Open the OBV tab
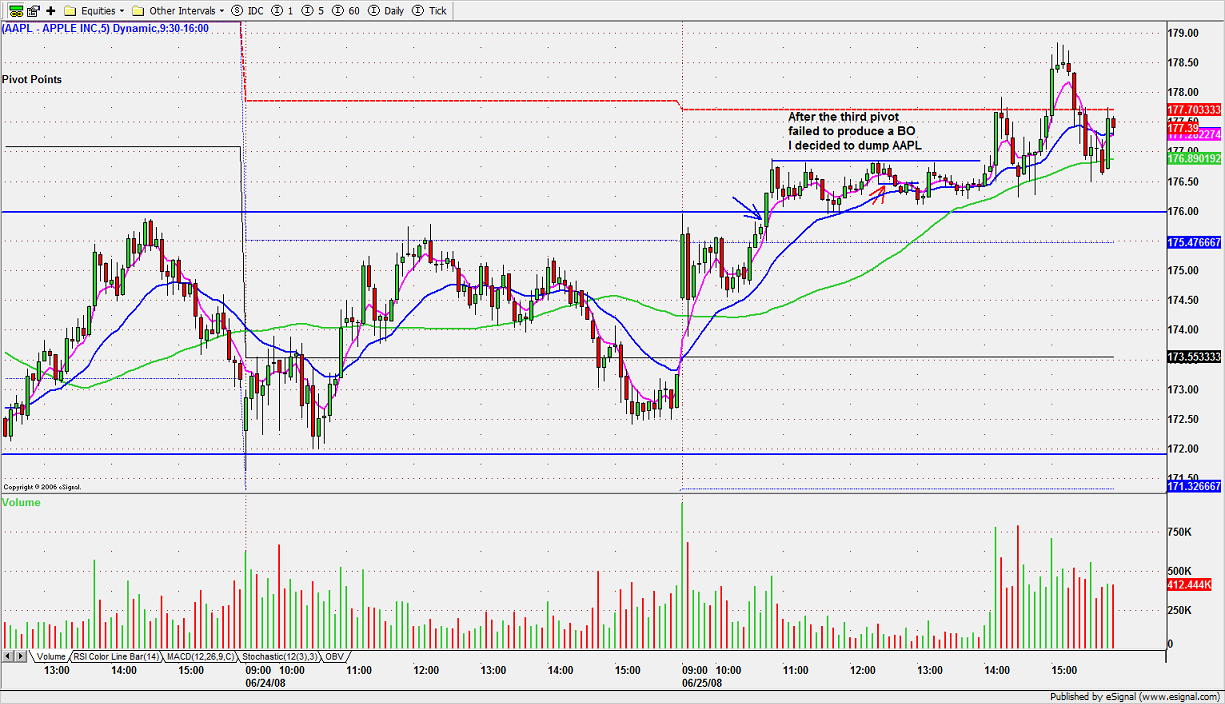Image resolution: width=1225 pixels, height=704 pixels. point(335,656)
